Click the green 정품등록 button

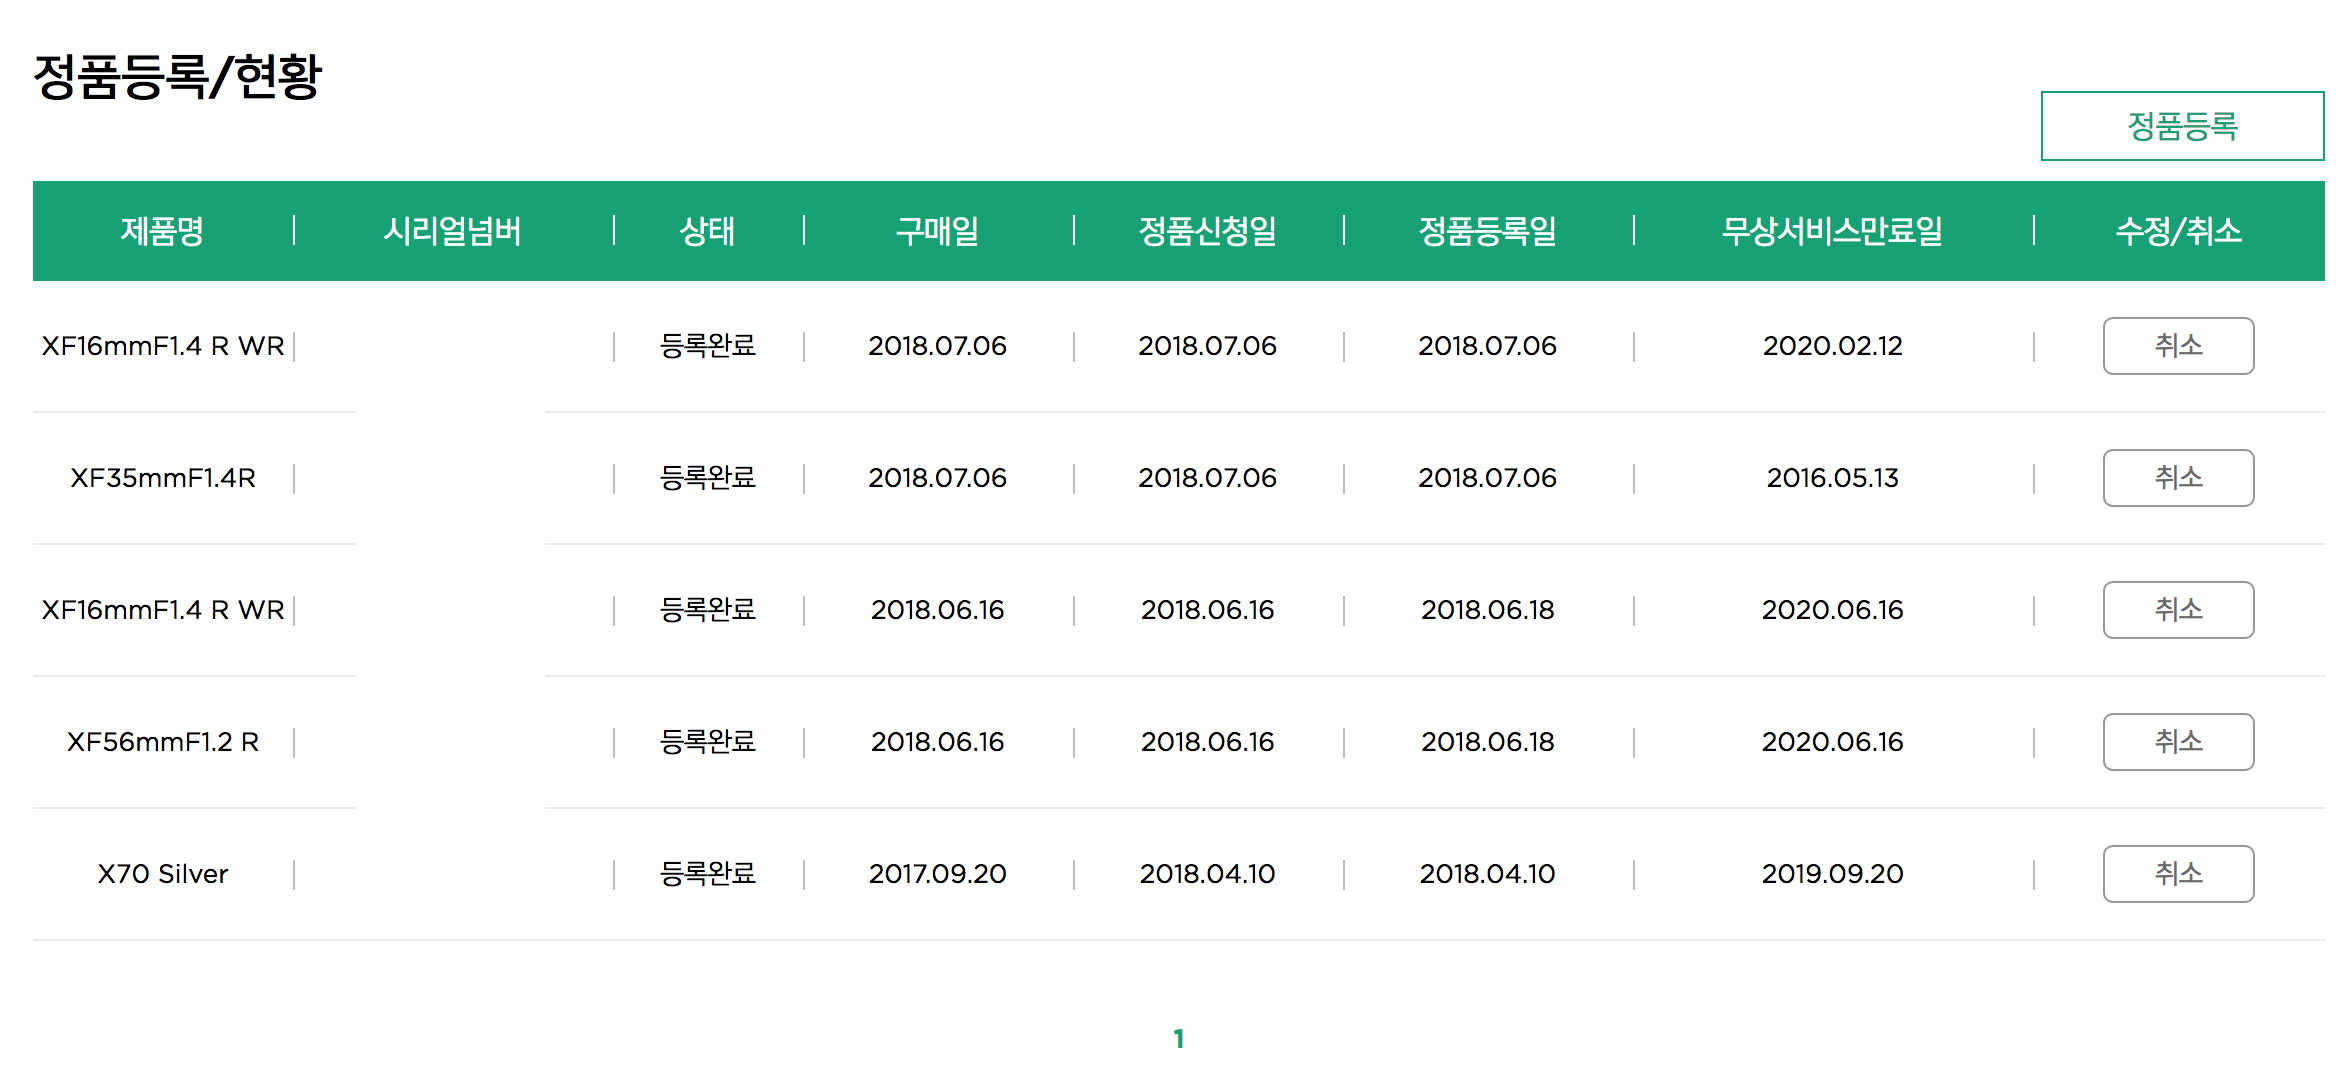click(x=2181, y=126)
